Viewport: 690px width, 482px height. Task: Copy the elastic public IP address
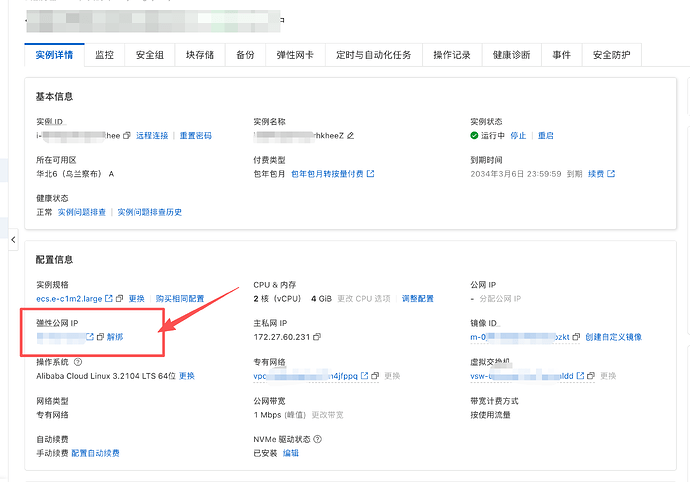100,337
